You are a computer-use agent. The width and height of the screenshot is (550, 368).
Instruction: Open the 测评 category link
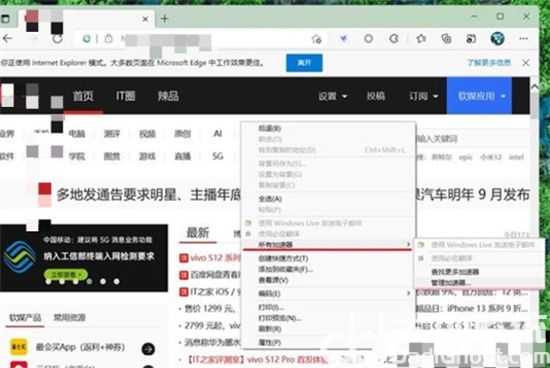(112, 134)
